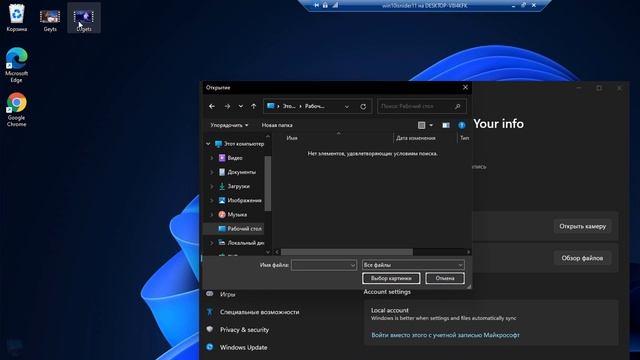Image resolution: width=640 pixels, height=360 pixels.
Task: Expand the address bar path history
Action: point(347,107)
